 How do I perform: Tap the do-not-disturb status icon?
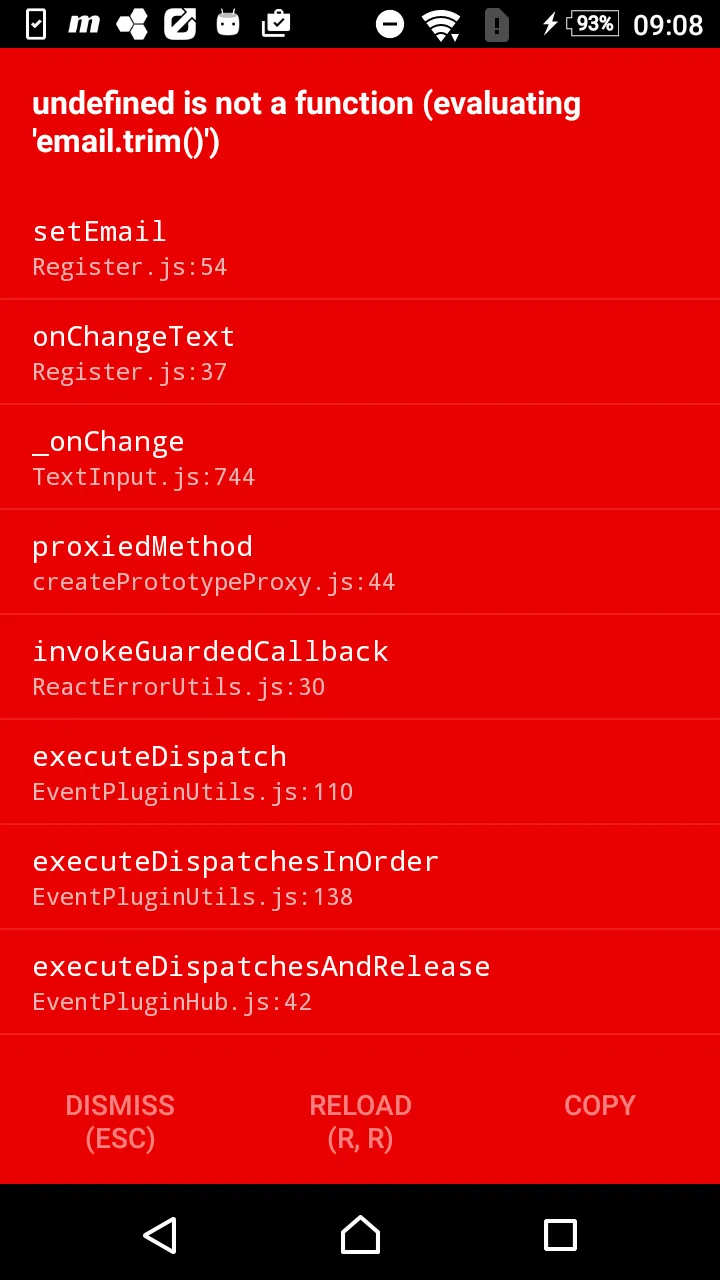[x=390, y=24]
